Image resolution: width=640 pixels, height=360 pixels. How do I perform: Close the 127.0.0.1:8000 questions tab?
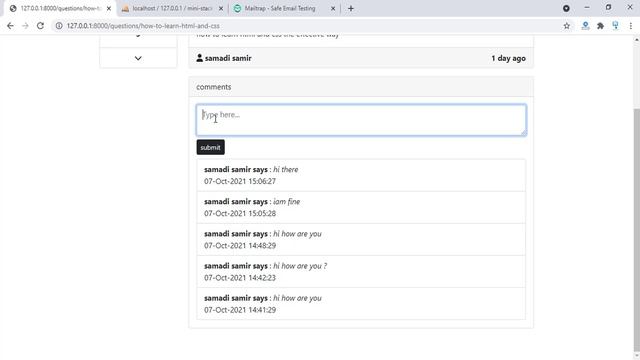click(x=109, y=8)
